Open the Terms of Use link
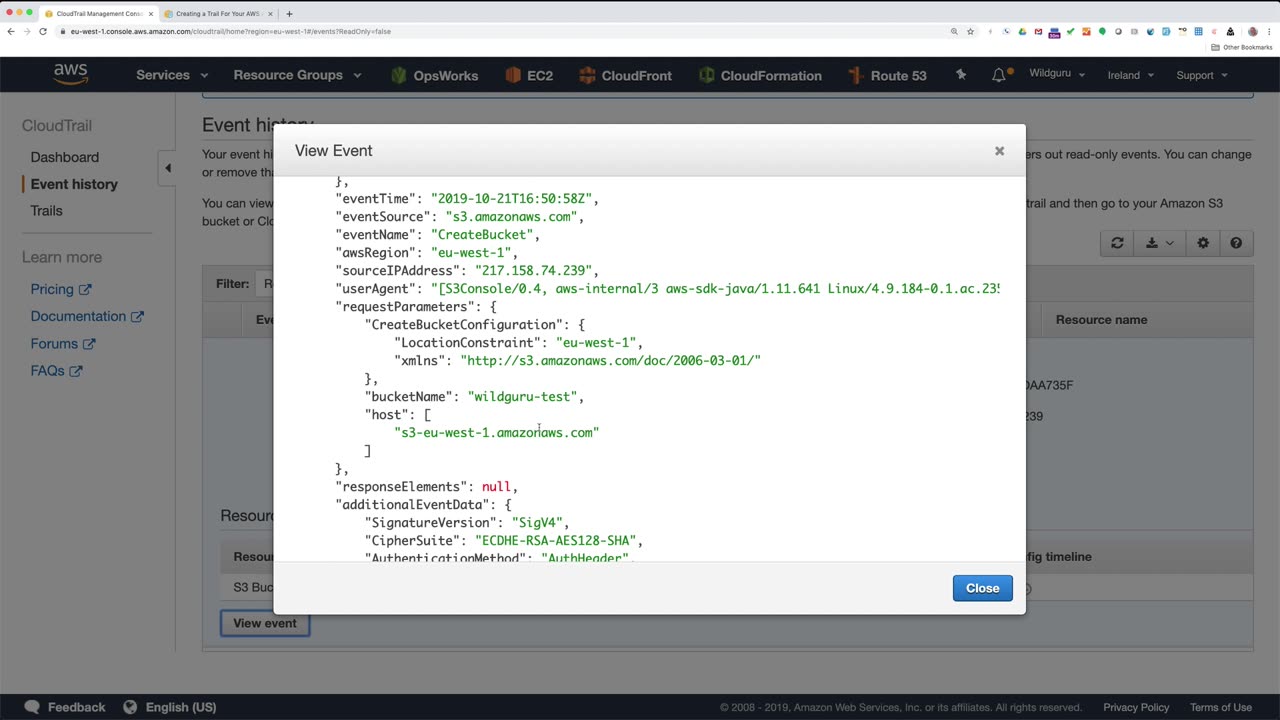 click(x=1221, y=707)
